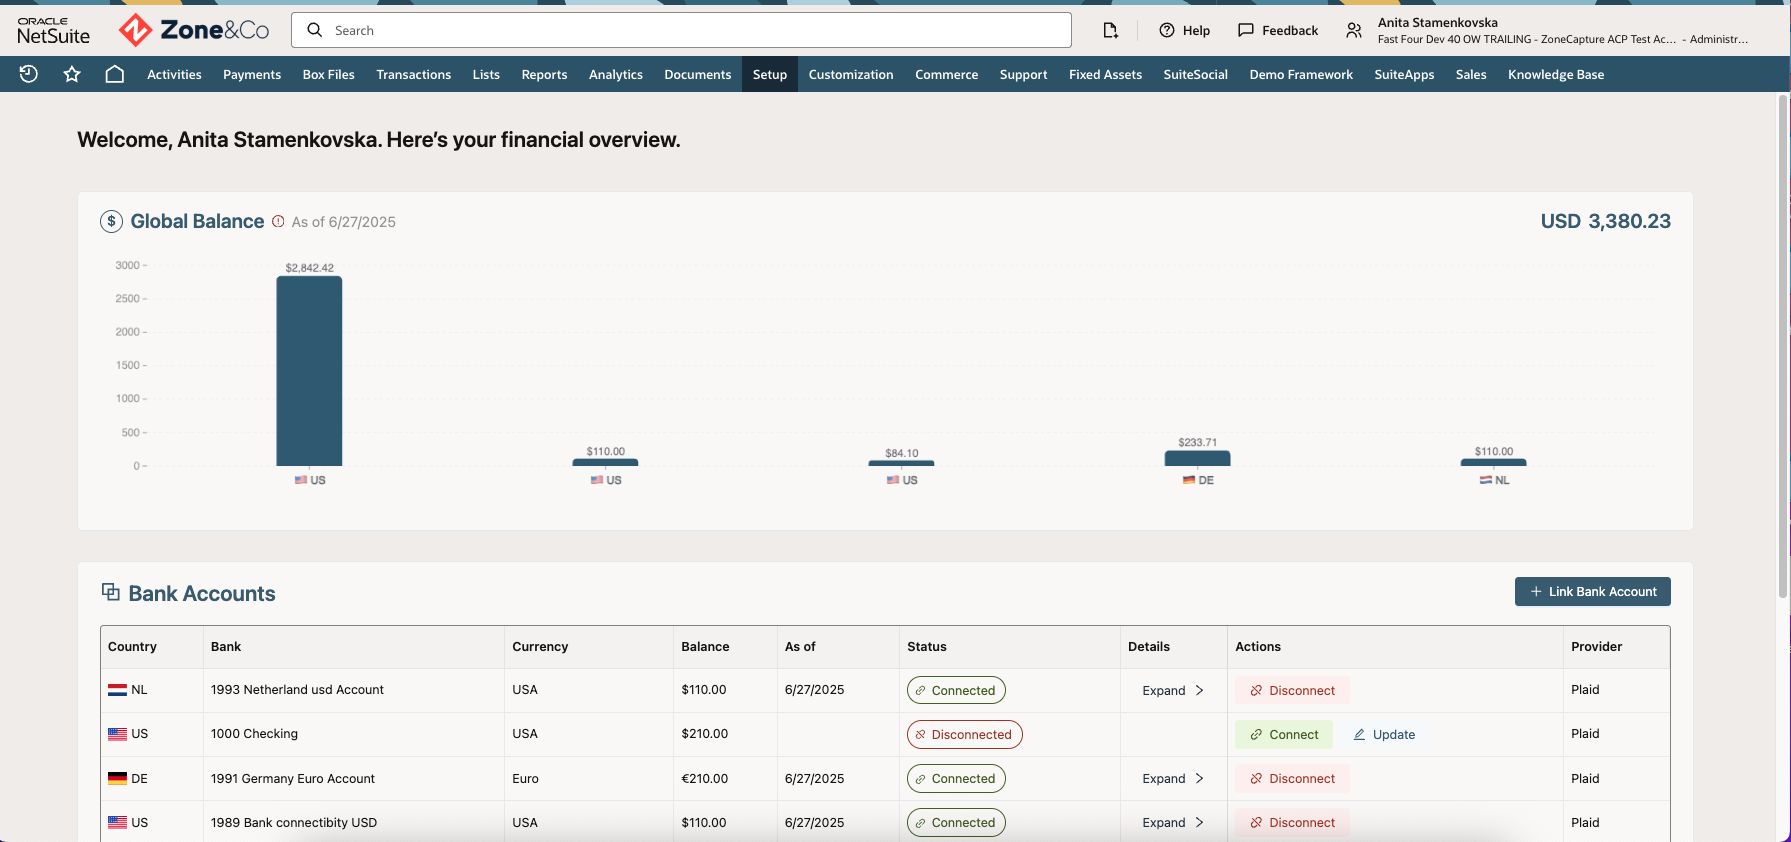Open the Support menu
The height and width of the screenshot is (842, 1791).
[x=1023, y=74]
